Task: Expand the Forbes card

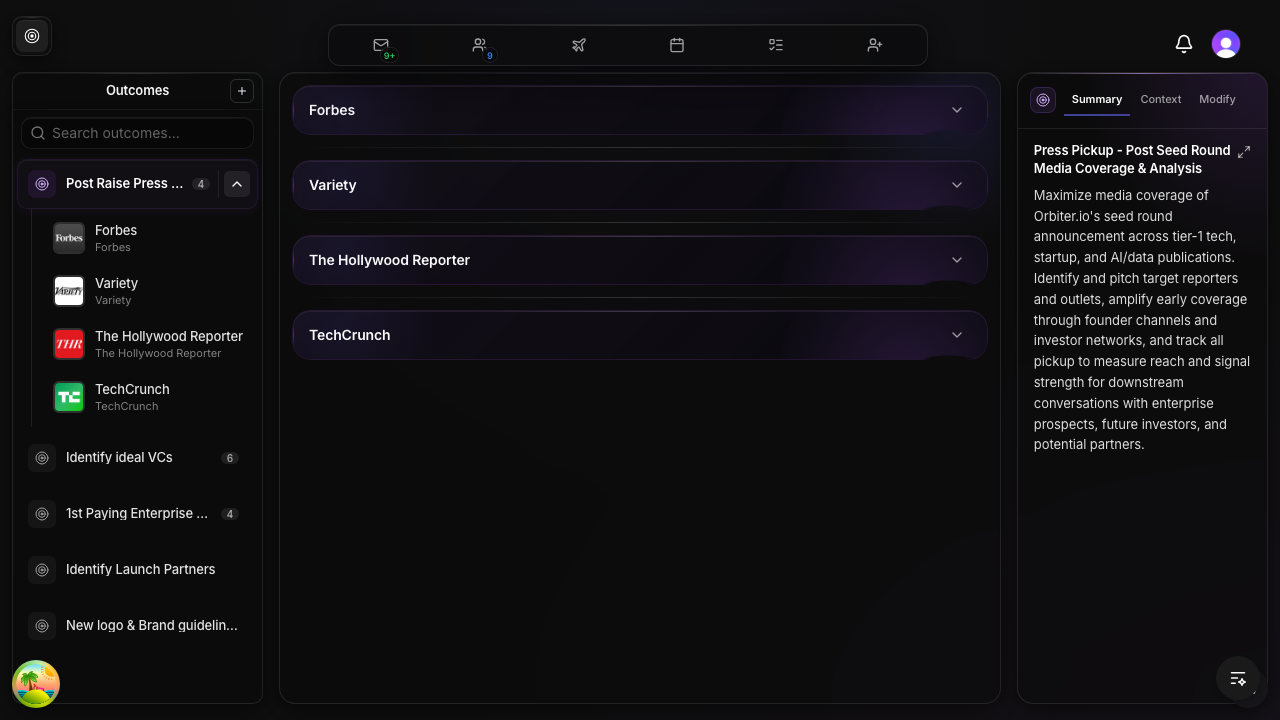Action: (956, 110)
